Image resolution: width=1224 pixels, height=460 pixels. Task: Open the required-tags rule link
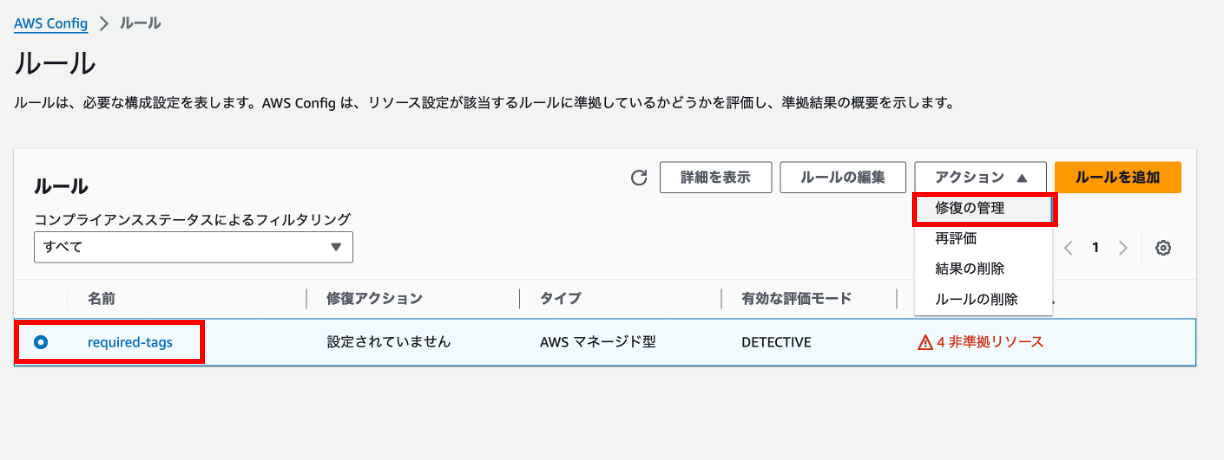[130, 342]
